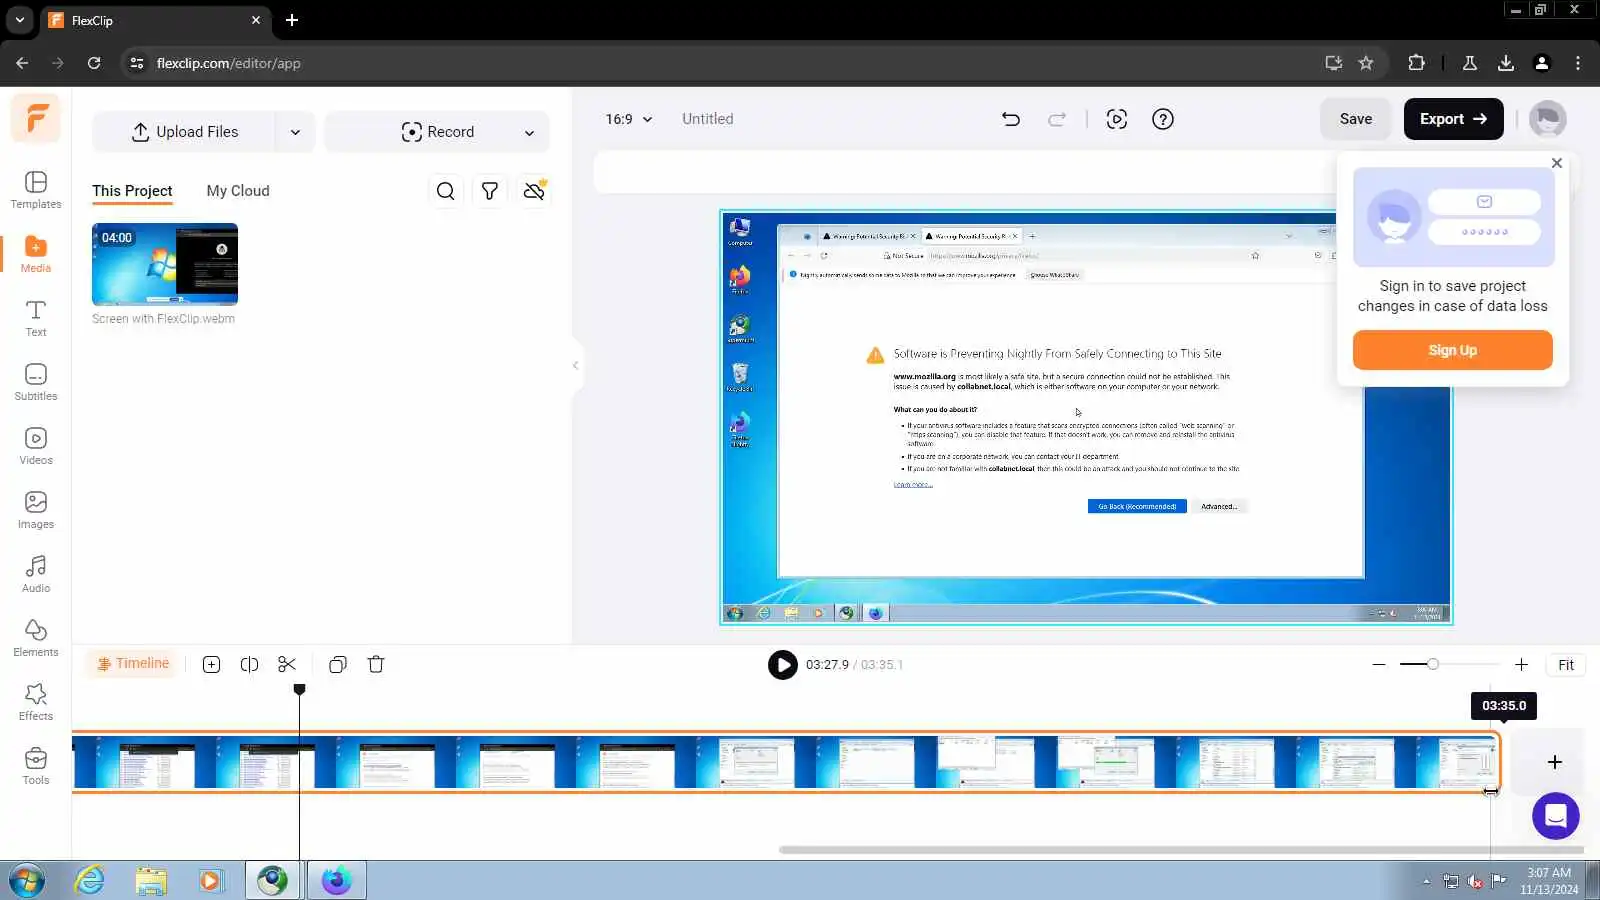
Task: Expand the Upload Files dropdown arrow
Action: 295,132
